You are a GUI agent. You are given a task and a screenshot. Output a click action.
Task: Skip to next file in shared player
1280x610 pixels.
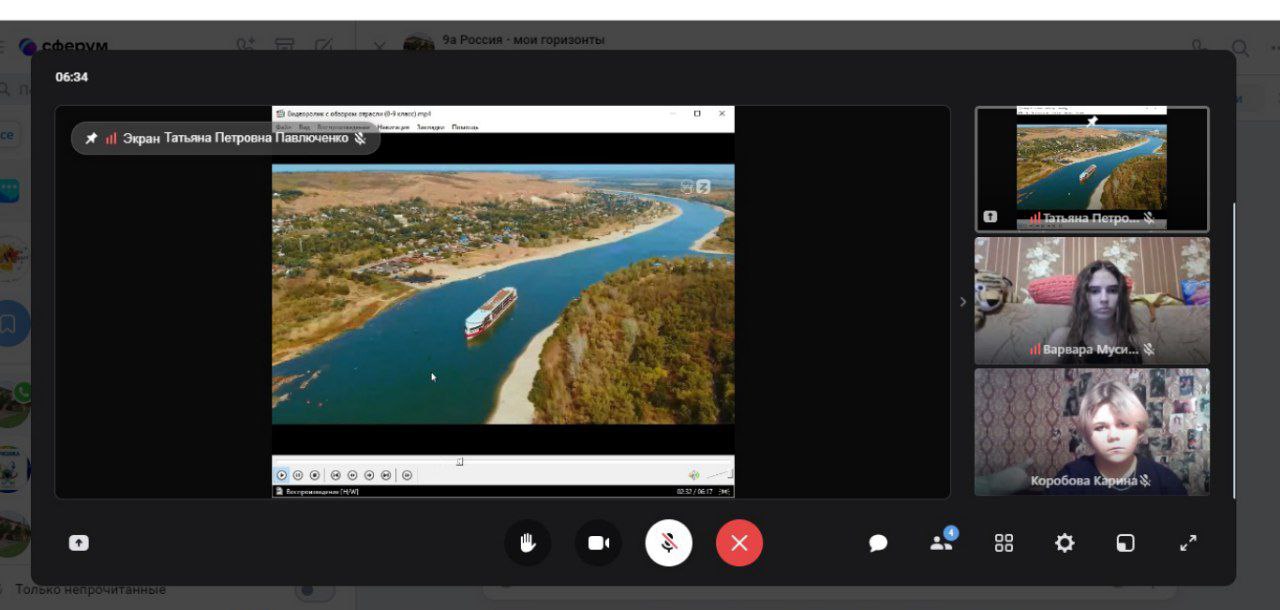[385, 475]
